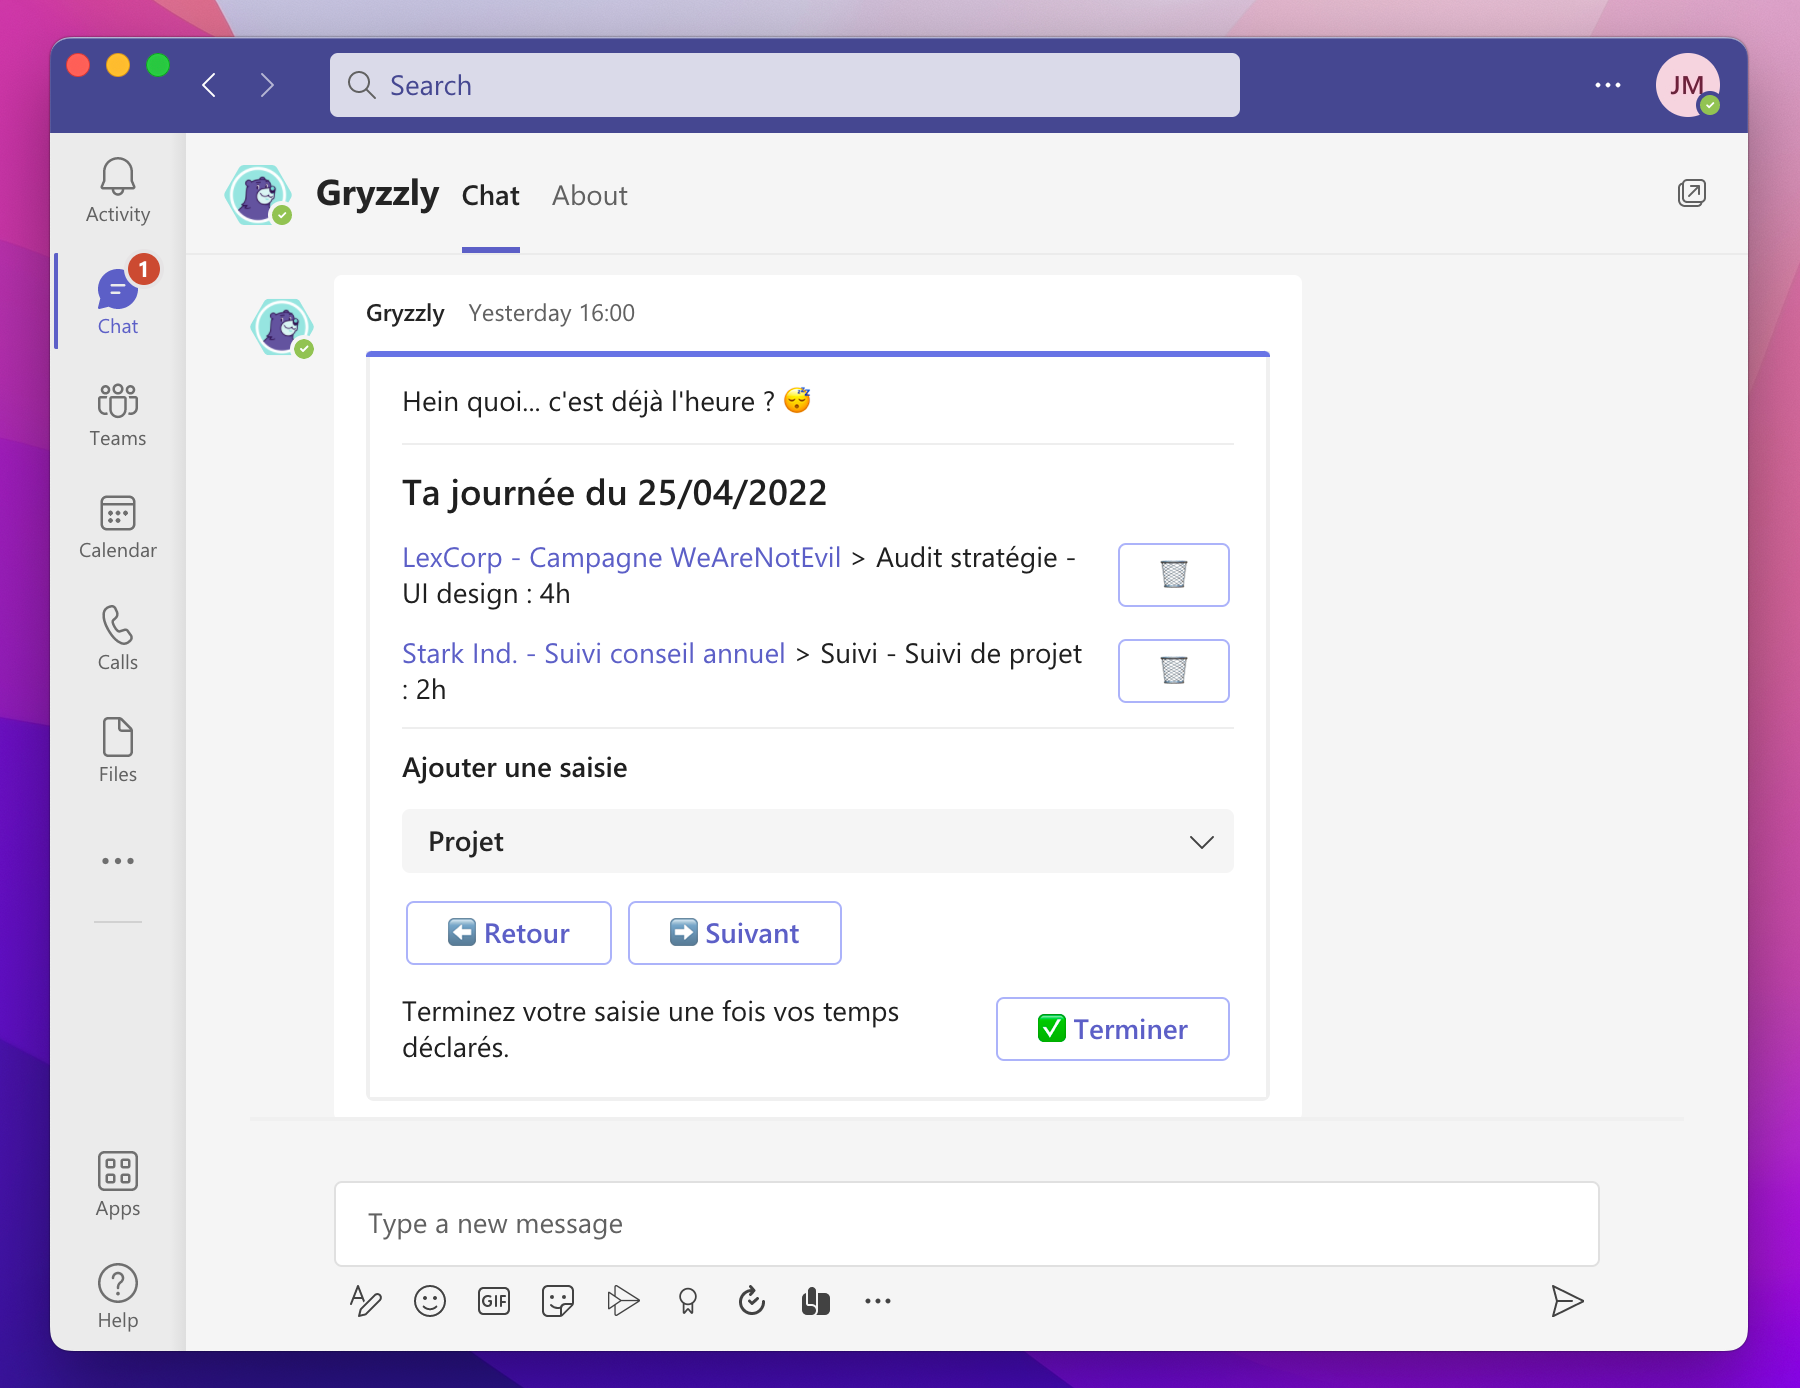Click the Terminer button
Viewport: 1800px width, 1388px height.
click(1112, 1029)
